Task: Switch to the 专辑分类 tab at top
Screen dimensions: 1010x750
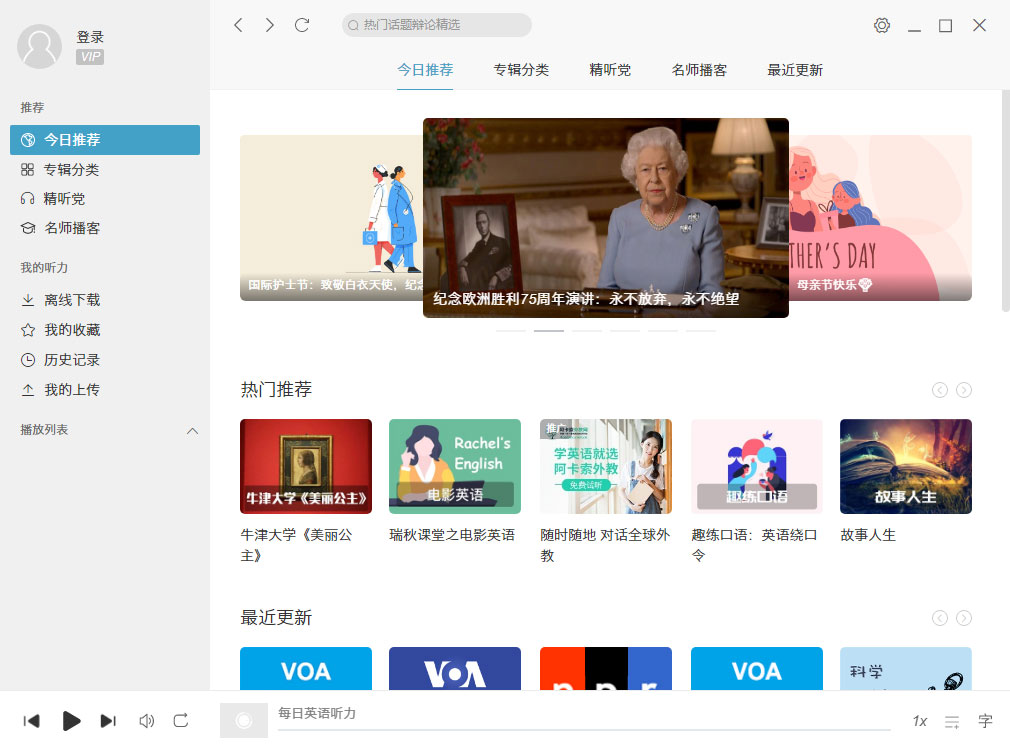Action: pyautogui.click(x=521, y=70)
